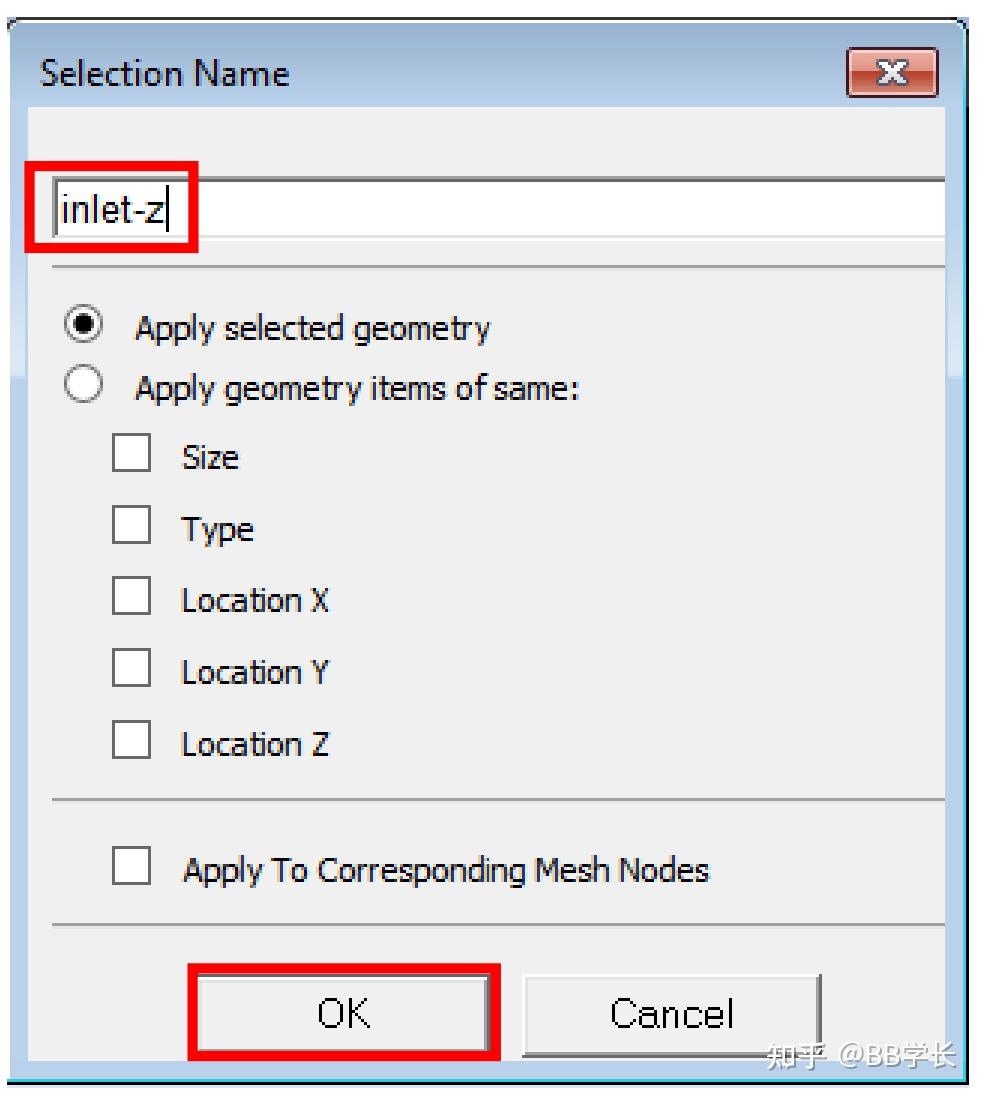The image size is (982, 1096).
Task: Close the Selection Name dialog
Action: [891, 74]
